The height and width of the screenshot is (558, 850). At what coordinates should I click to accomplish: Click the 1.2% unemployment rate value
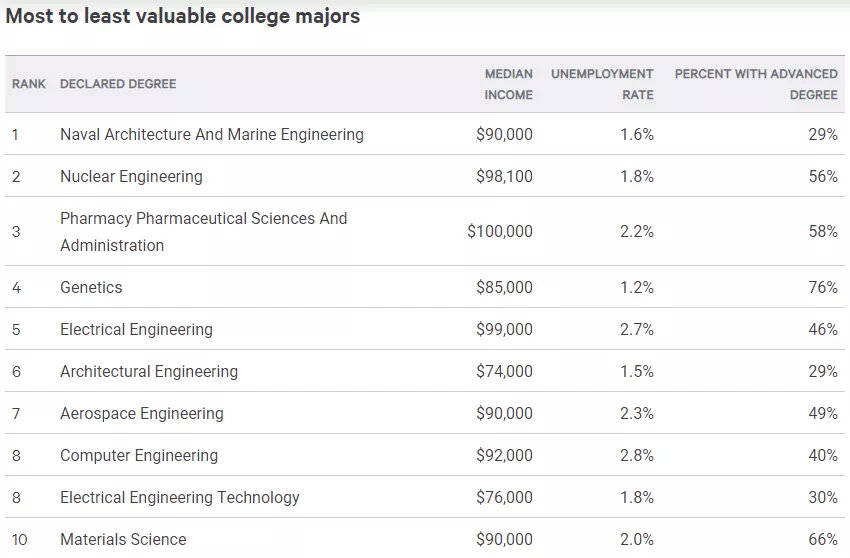(637, 287)
